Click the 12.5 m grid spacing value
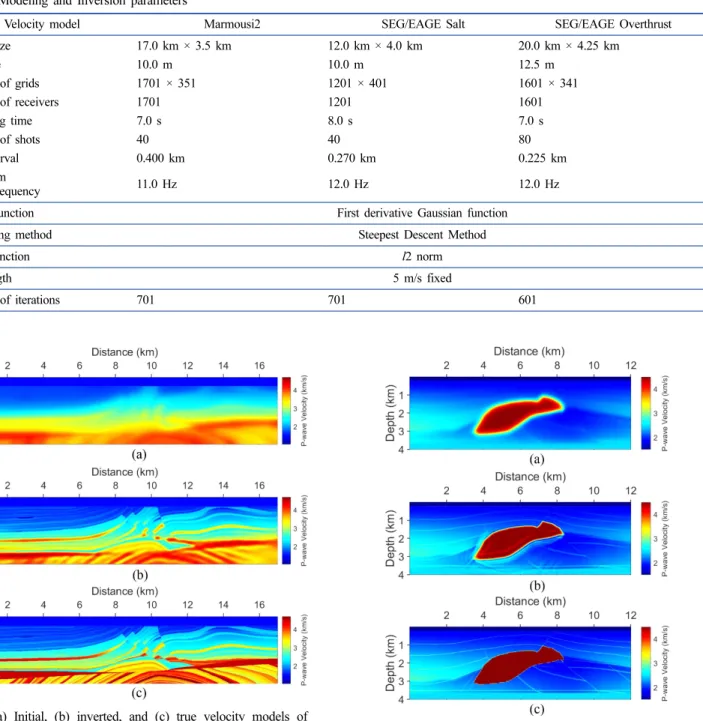Image resolution: width=703 pixels, height=721 pixels. point(537,65)
